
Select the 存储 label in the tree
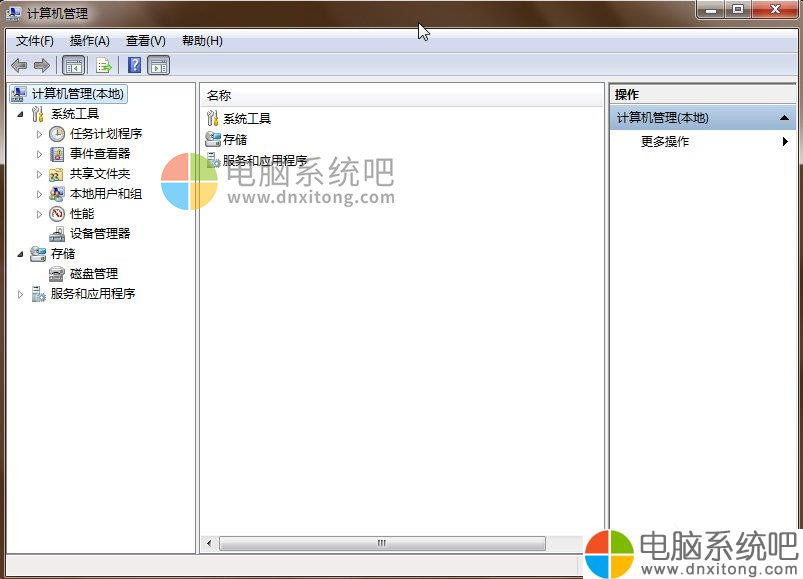click(x=63, y=254)
